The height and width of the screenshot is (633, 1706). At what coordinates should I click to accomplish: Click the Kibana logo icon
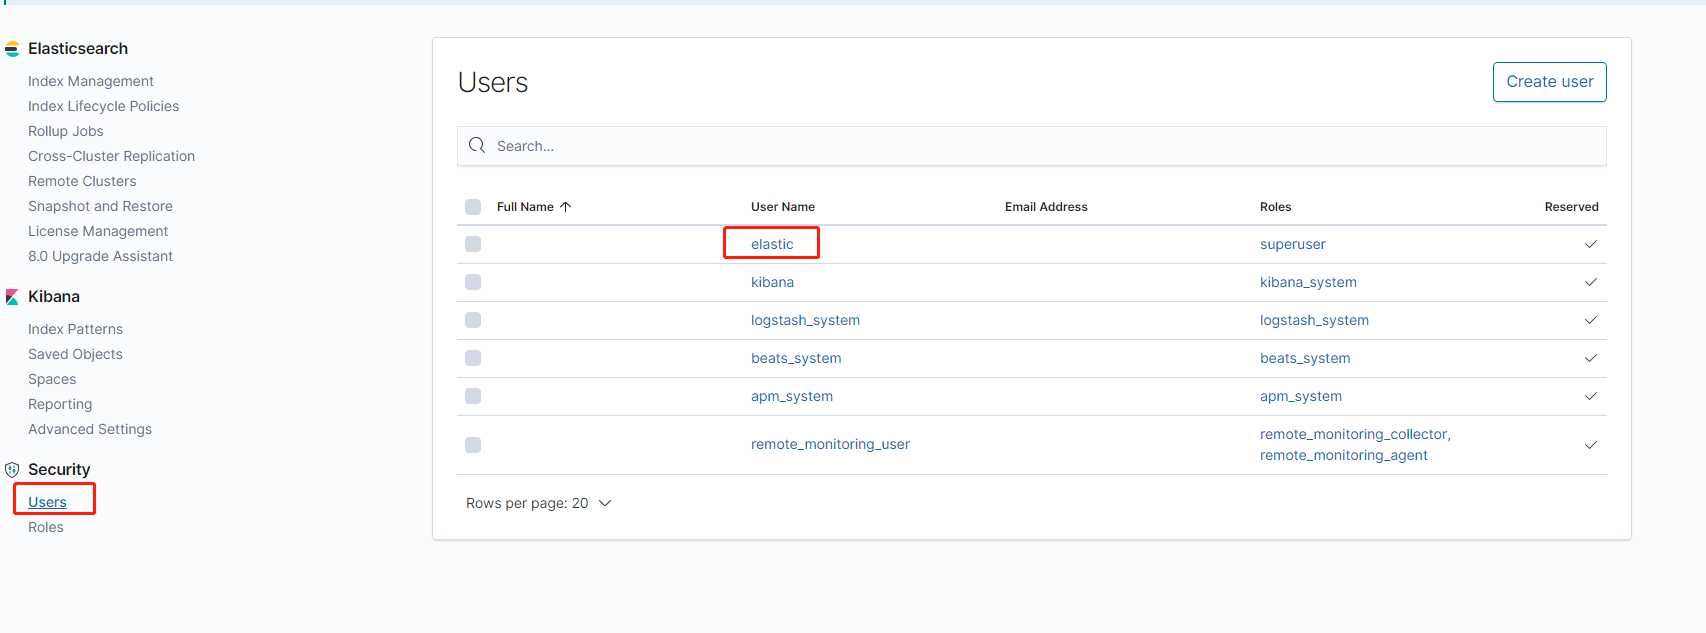pyautogui.click(x=12, y=297)
